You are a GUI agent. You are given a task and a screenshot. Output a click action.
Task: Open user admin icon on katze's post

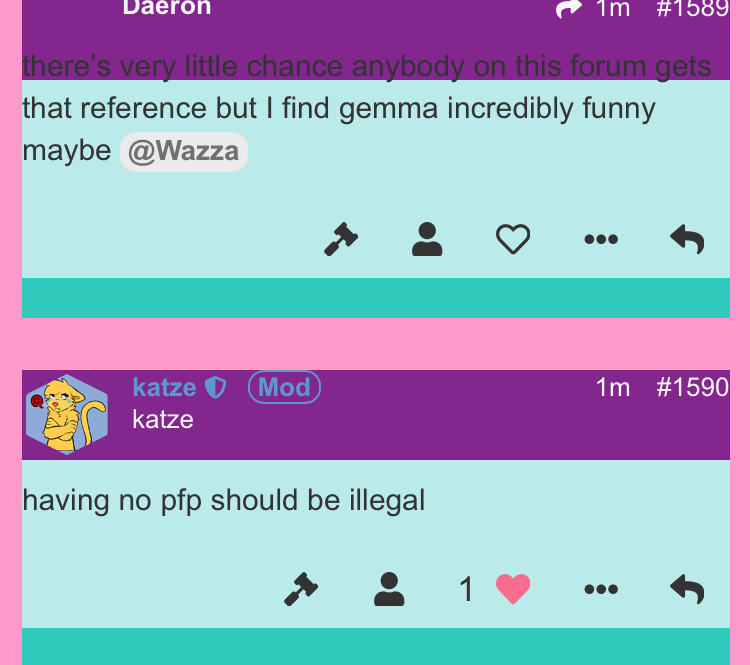[x=389, y=589]
